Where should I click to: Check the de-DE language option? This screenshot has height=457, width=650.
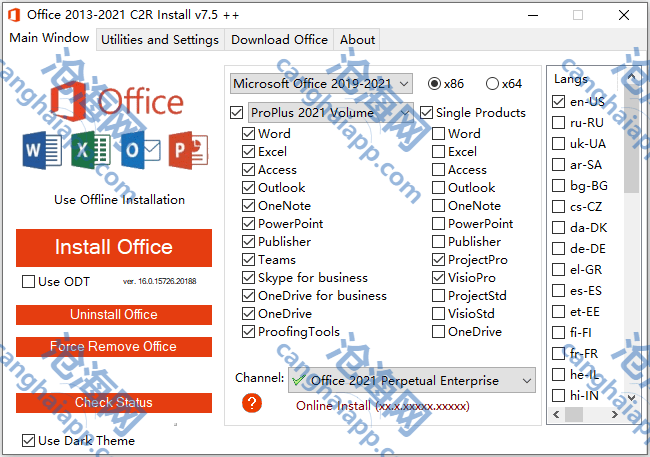pyautogui.click(x=558, y=249)
